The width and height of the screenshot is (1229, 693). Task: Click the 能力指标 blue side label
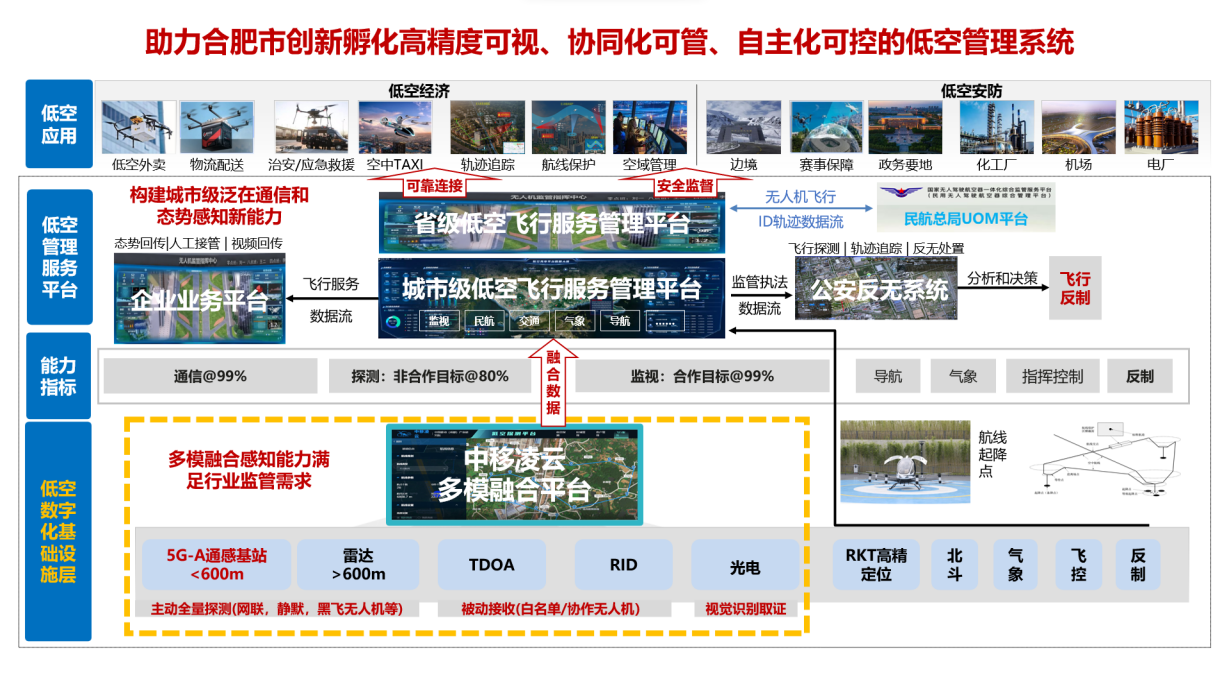click(59, 376)
